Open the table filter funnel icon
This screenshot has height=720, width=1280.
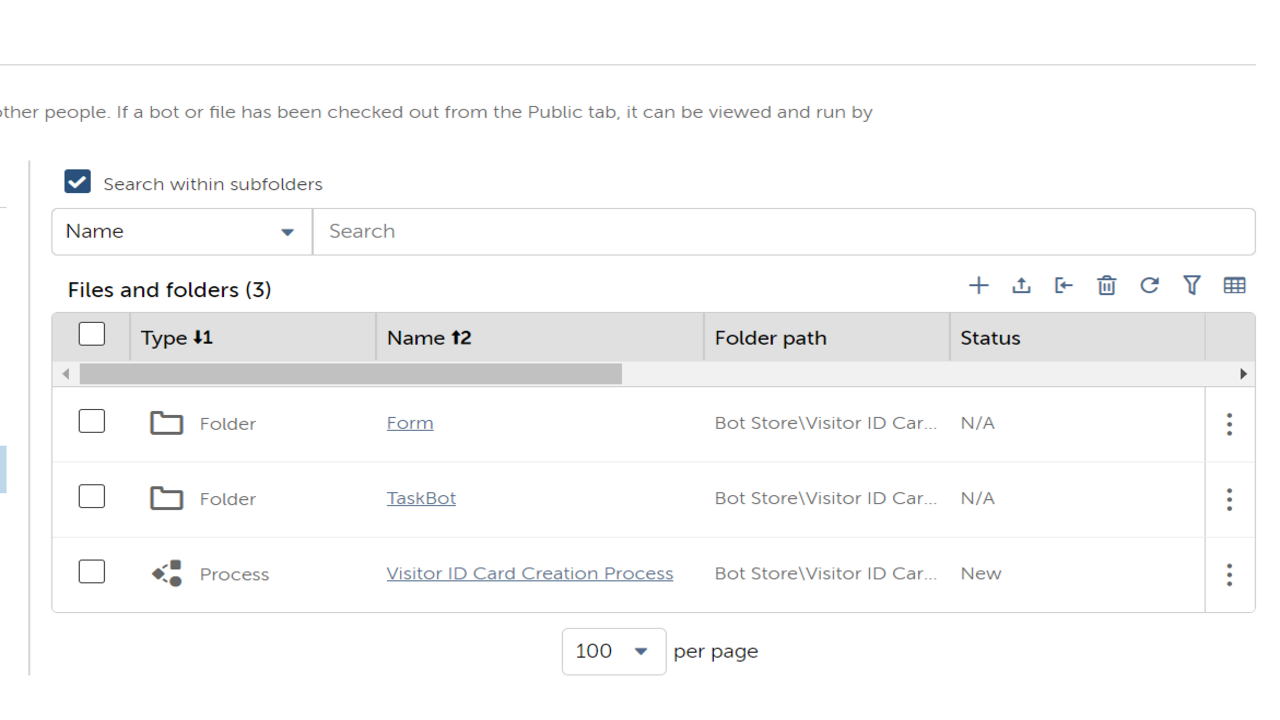(1191, 286)
